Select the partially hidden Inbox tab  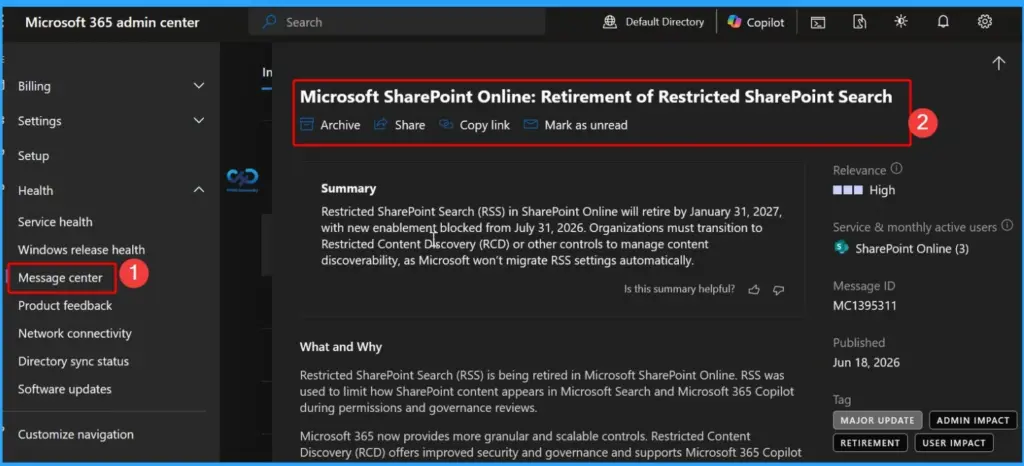[x=266, y=72]
